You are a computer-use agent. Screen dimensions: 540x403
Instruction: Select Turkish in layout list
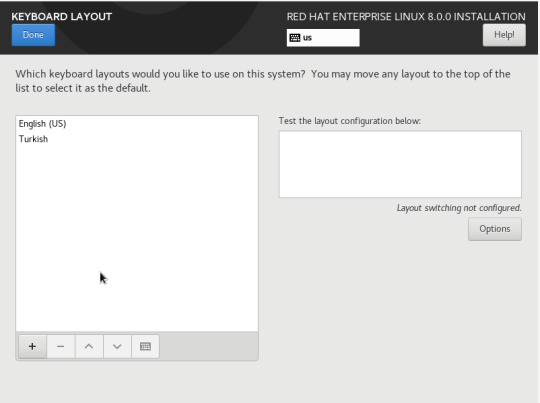point(137,139)
